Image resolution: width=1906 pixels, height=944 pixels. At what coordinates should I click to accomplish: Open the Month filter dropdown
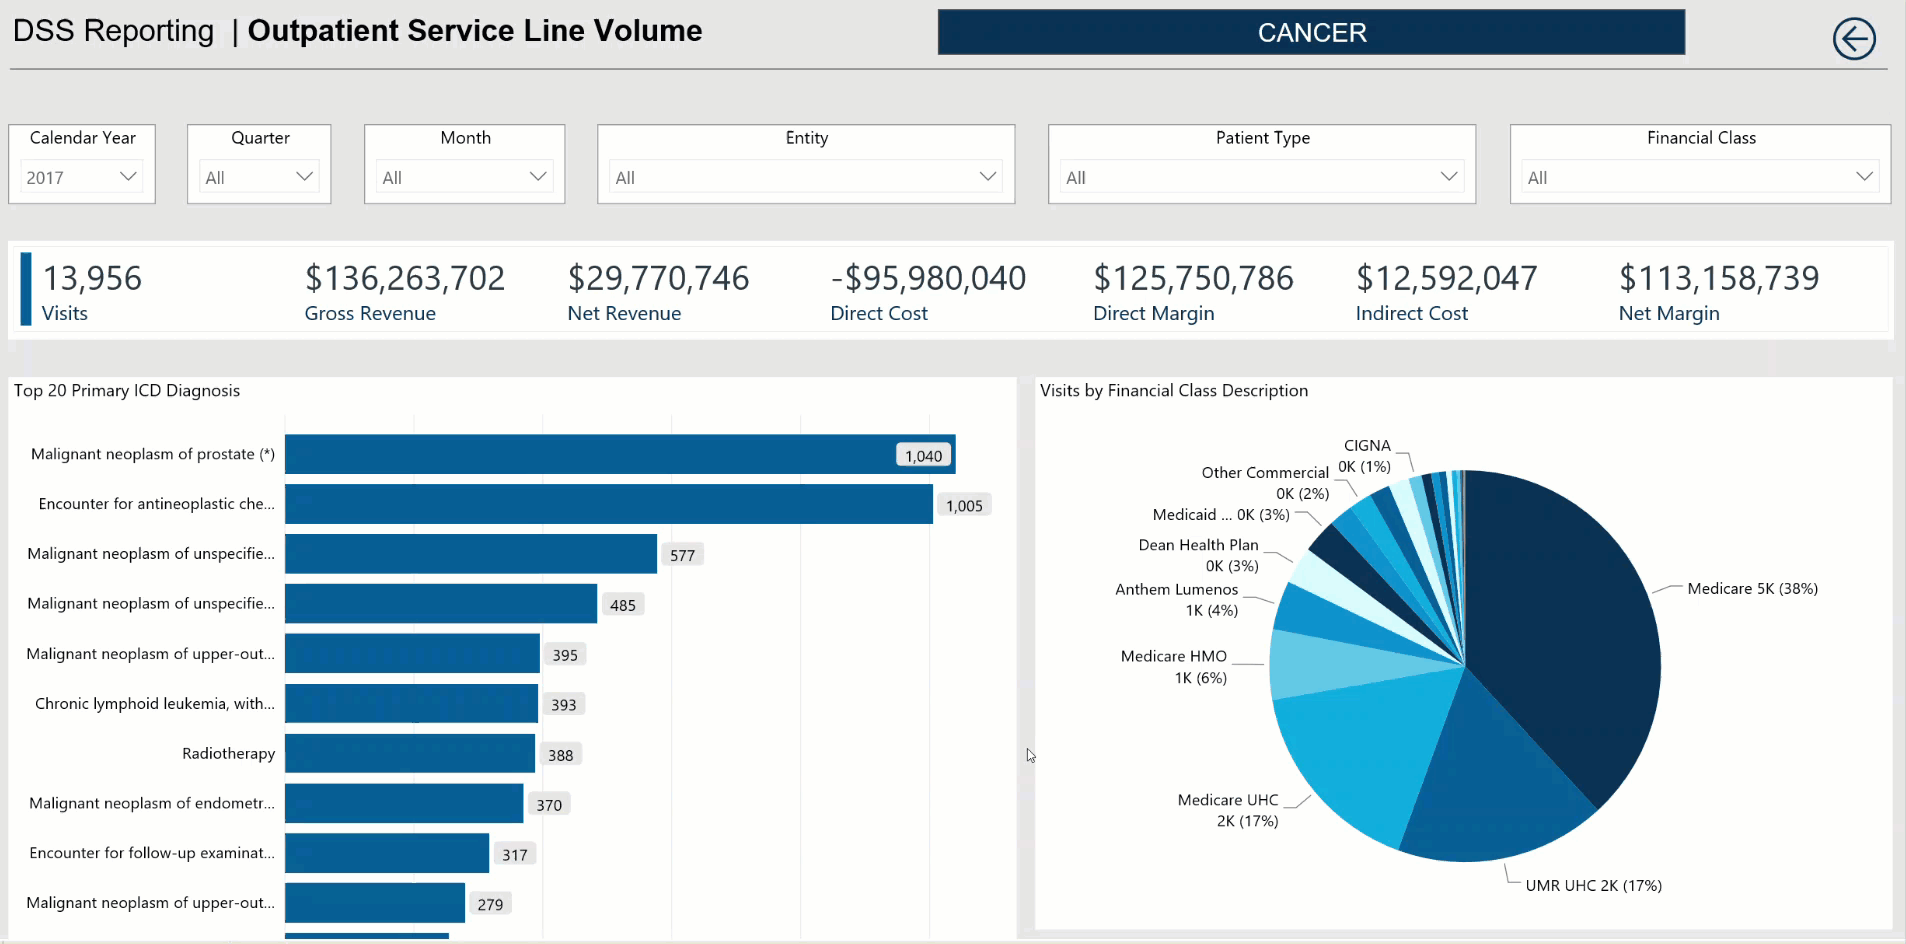coord(464,177)
